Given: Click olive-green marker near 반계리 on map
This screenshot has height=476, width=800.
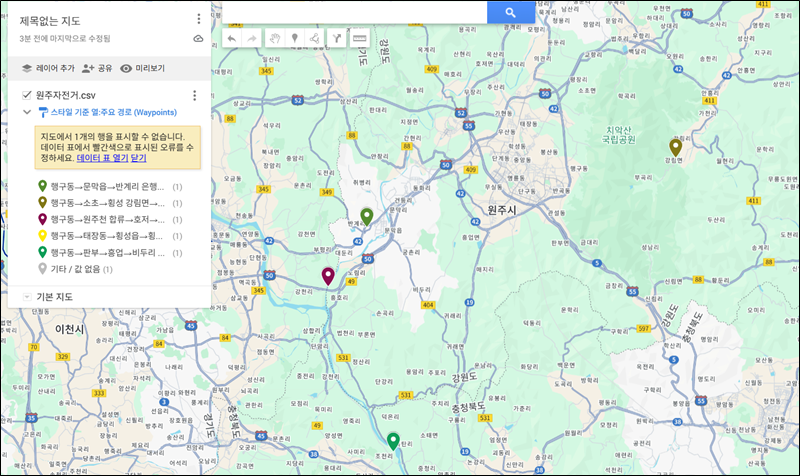Looking at the screenshot, I should click(x=366, y=216).
